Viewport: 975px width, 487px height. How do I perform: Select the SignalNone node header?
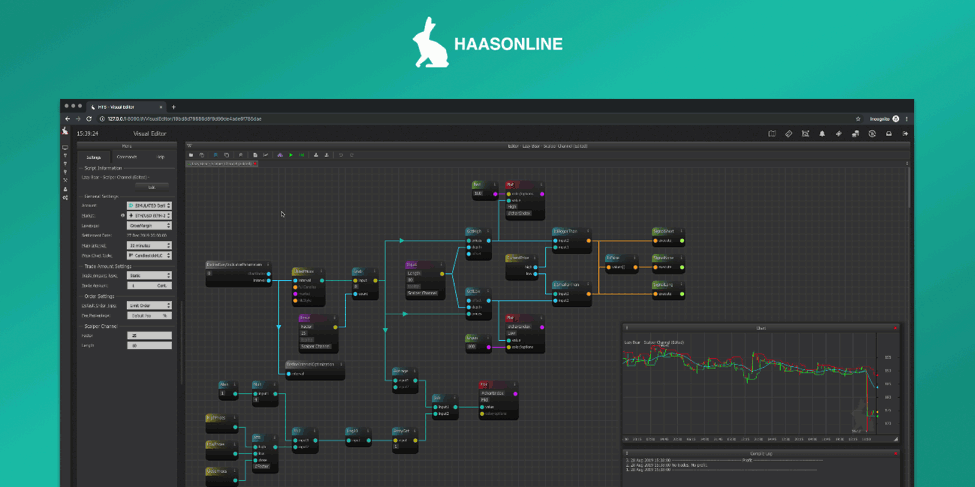668,257
